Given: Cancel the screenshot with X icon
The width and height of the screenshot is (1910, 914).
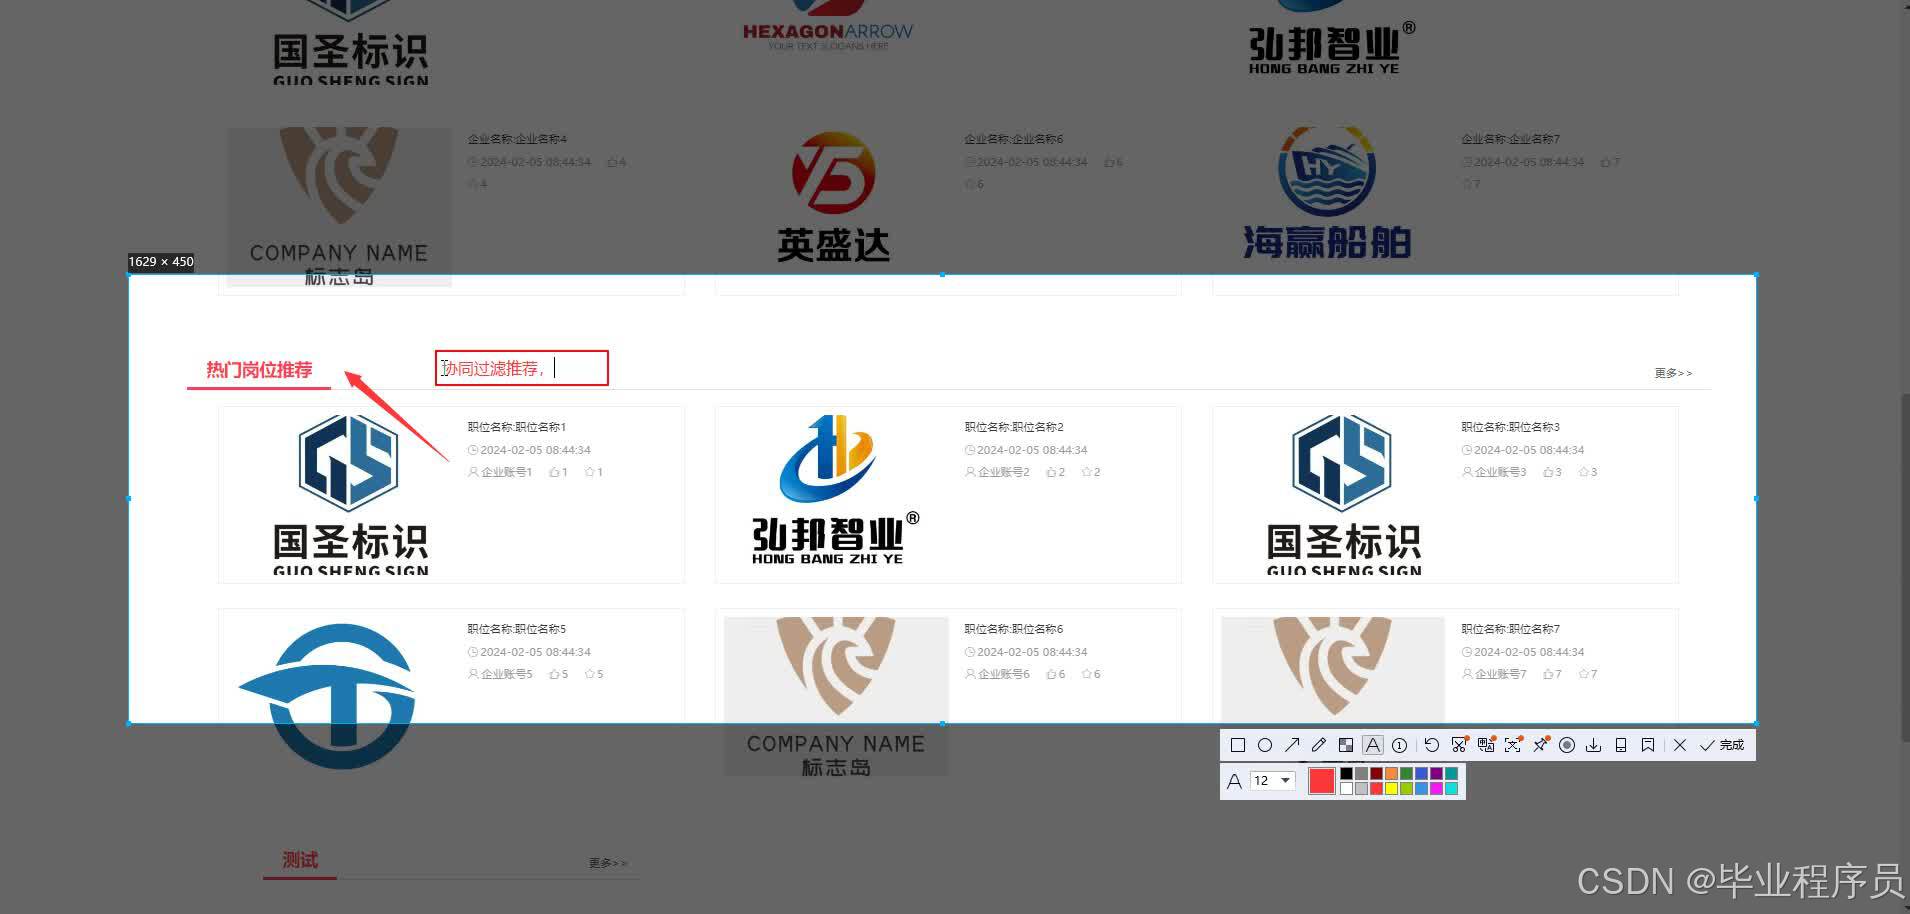Looking at the screenshot, I should (1680, 745).
